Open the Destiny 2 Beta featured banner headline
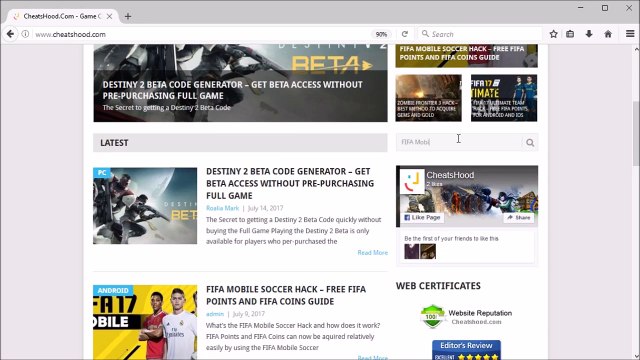This screenshot has height=360, width=640. 232,90
